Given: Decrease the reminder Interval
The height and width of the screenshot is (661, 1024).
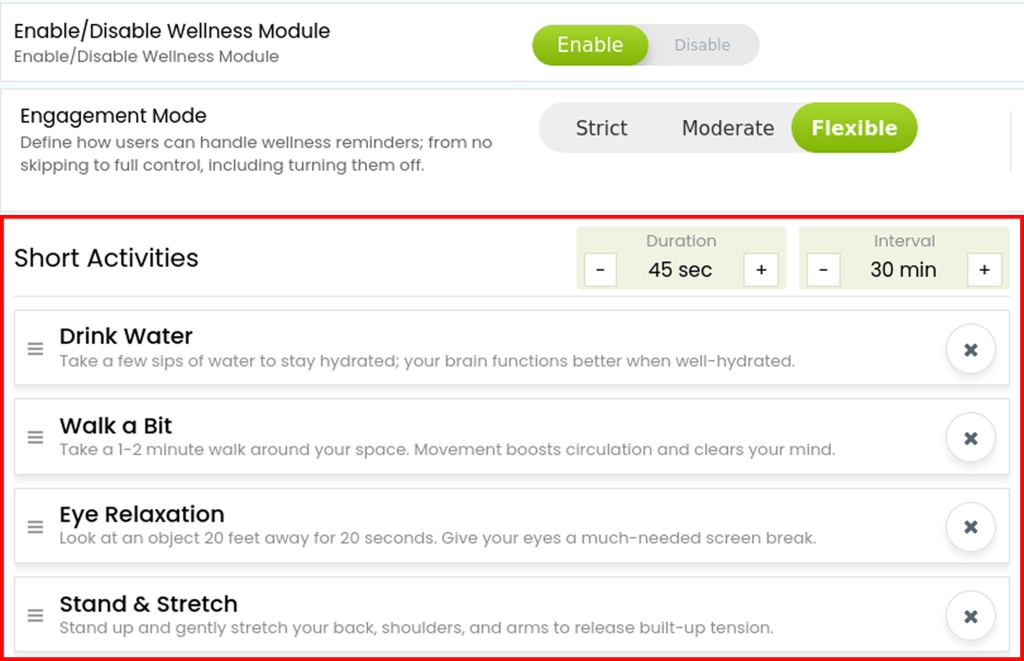Looking at the screenshot, I should (823, 270).
